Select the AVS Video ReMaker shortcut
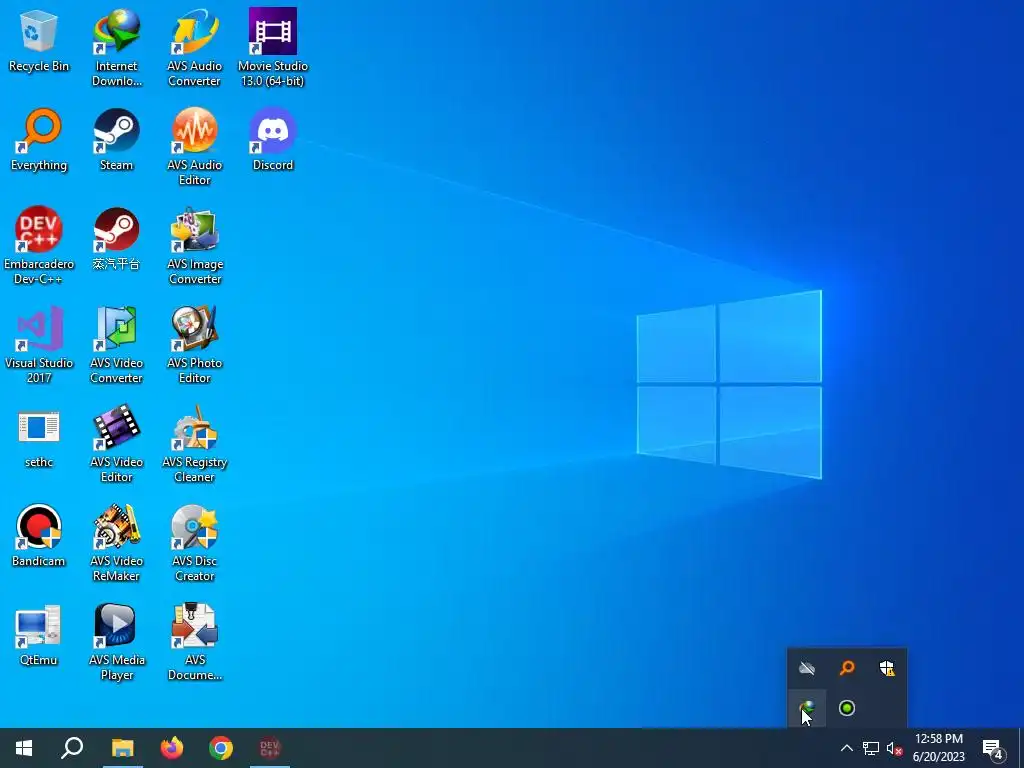Screen dimensions: 1024x768 (x=116, y=543)
